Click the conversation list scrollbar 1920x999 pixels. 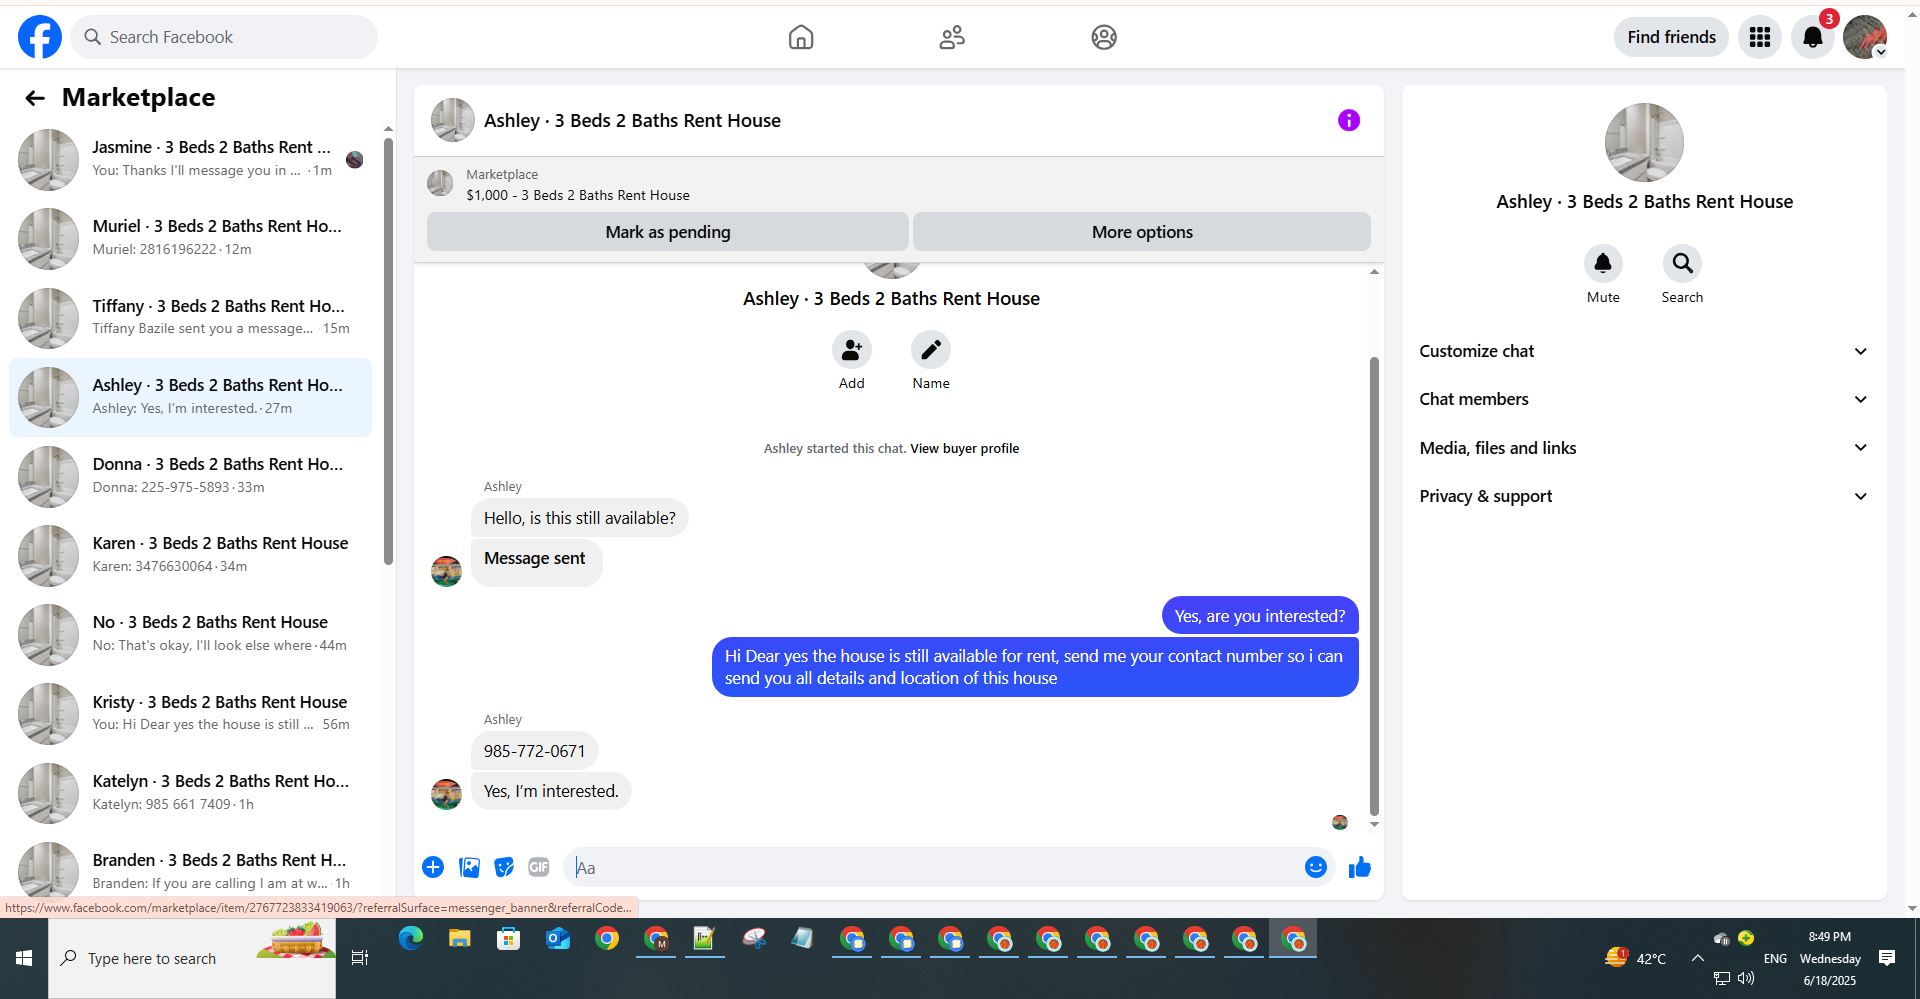point(388,350)
